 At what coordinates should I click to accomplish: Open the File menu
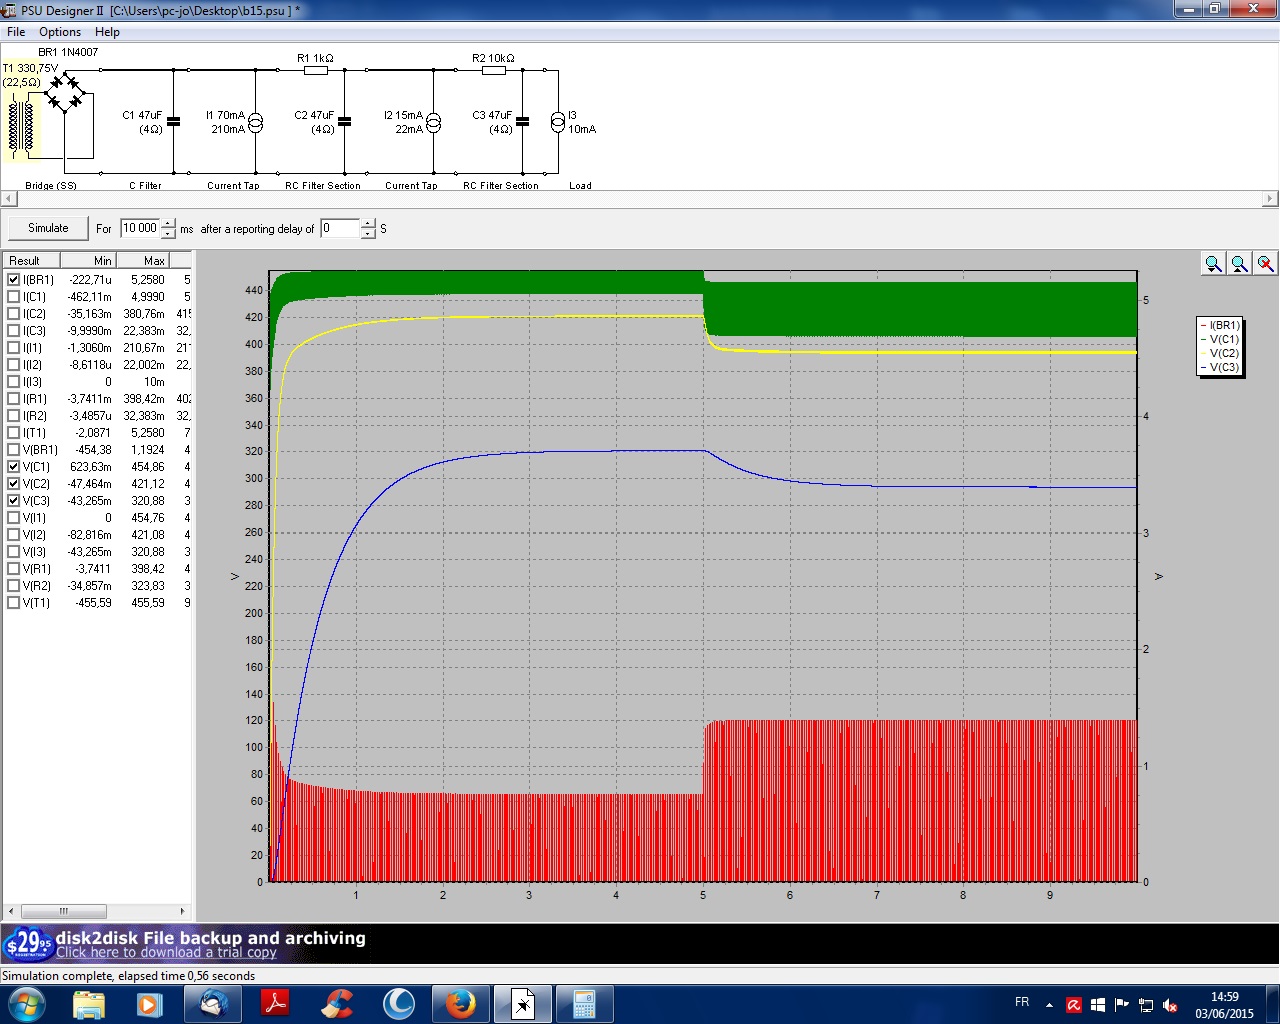[16, 32]
